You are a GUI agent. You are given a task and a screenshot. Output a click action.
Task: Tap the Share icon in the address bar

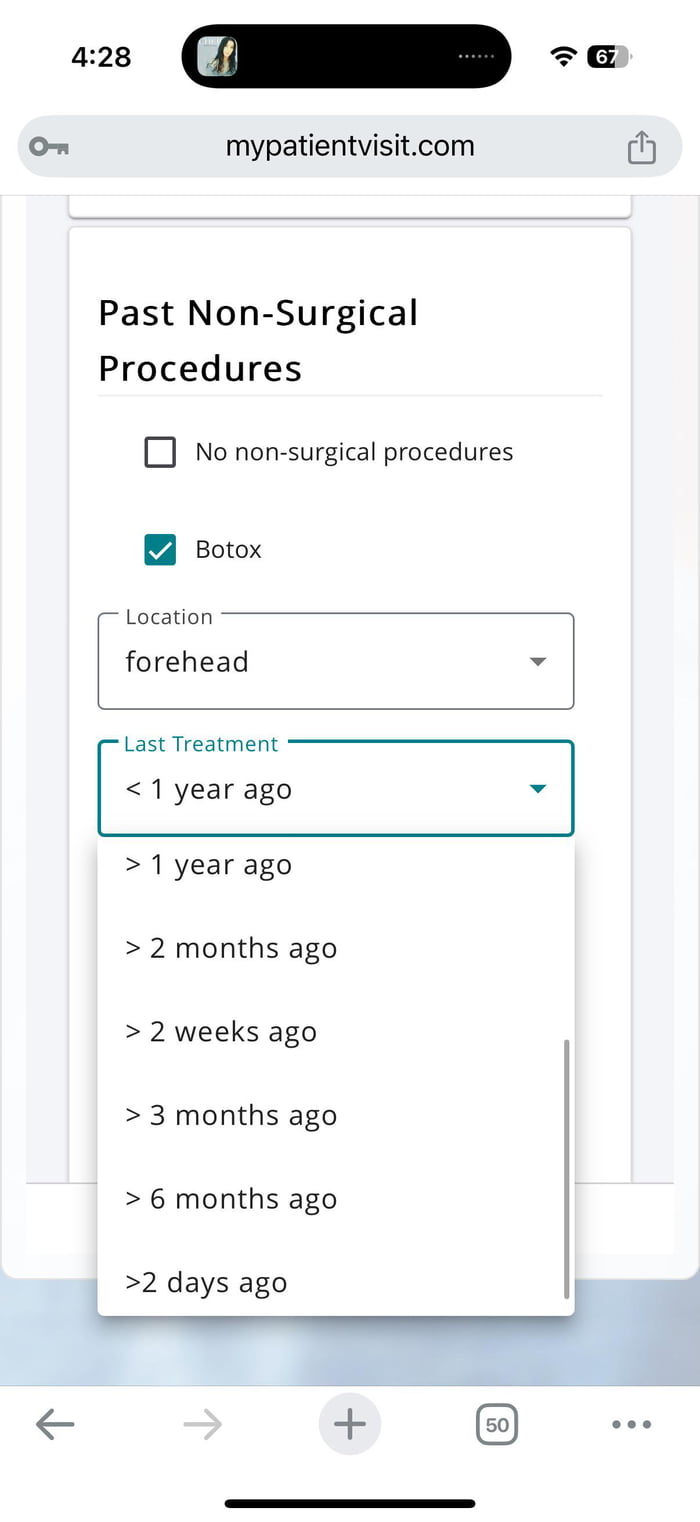[x=641, y=146]
